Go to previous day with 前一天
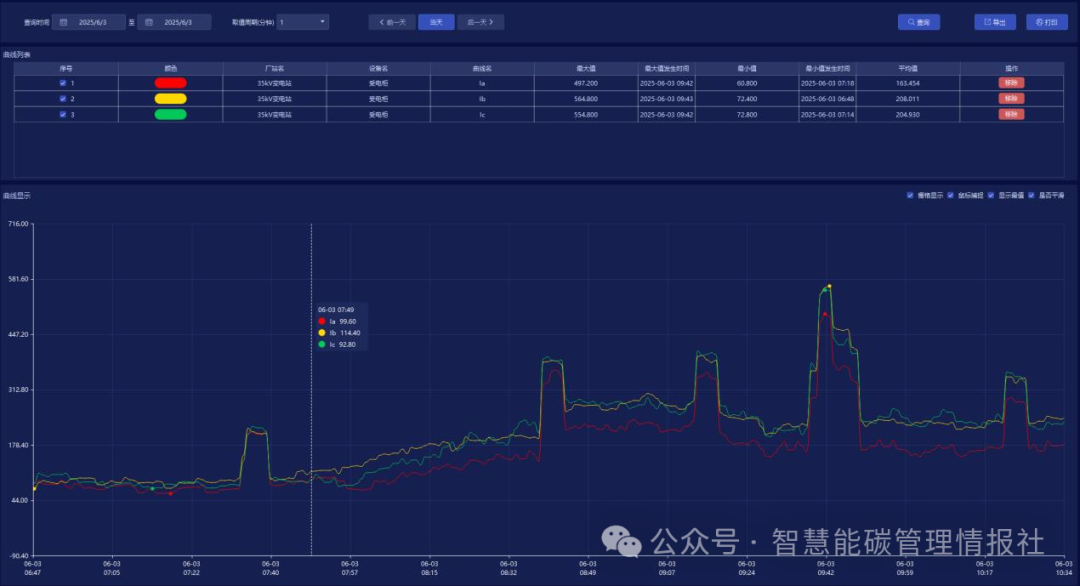1080x586 pixels. [392, 22]
